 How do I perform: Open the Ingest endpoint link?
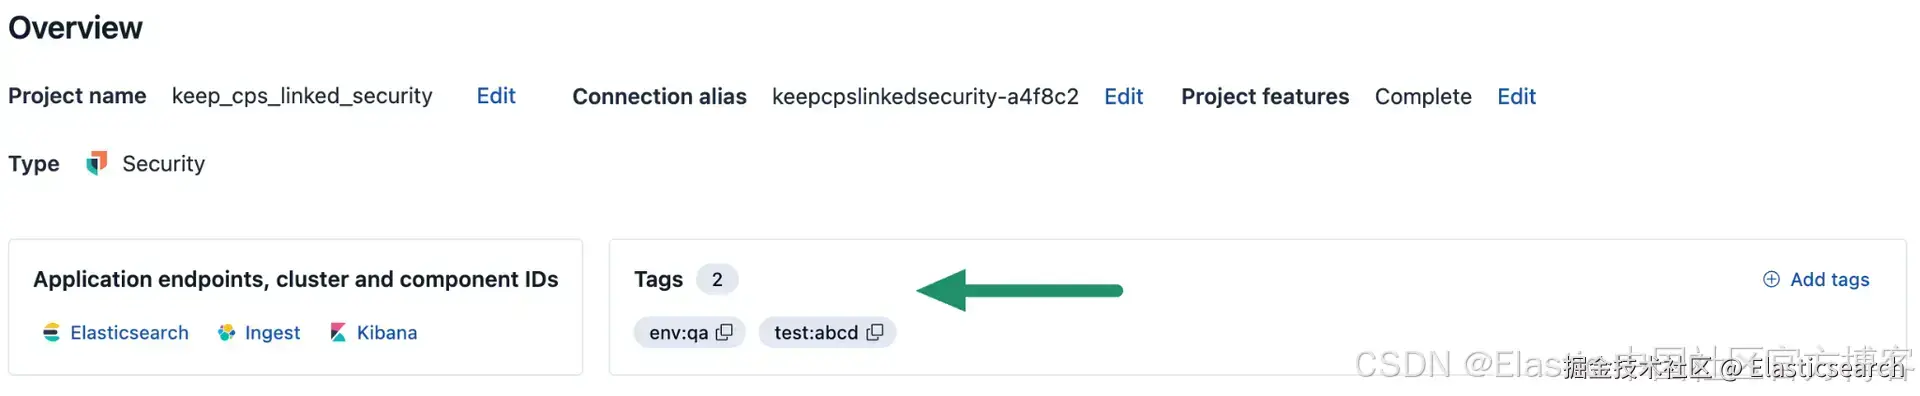pos(272,333)
